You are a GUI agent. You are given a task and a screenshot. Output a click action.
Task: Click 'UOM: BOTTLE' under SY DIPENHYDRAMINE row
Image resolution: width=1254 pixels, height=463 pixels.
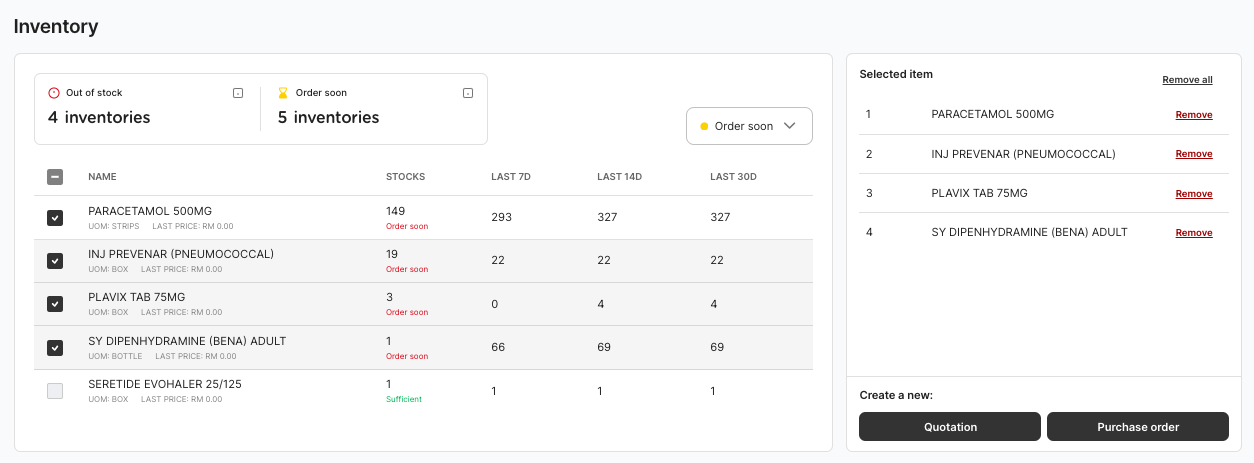coord(115,356)
